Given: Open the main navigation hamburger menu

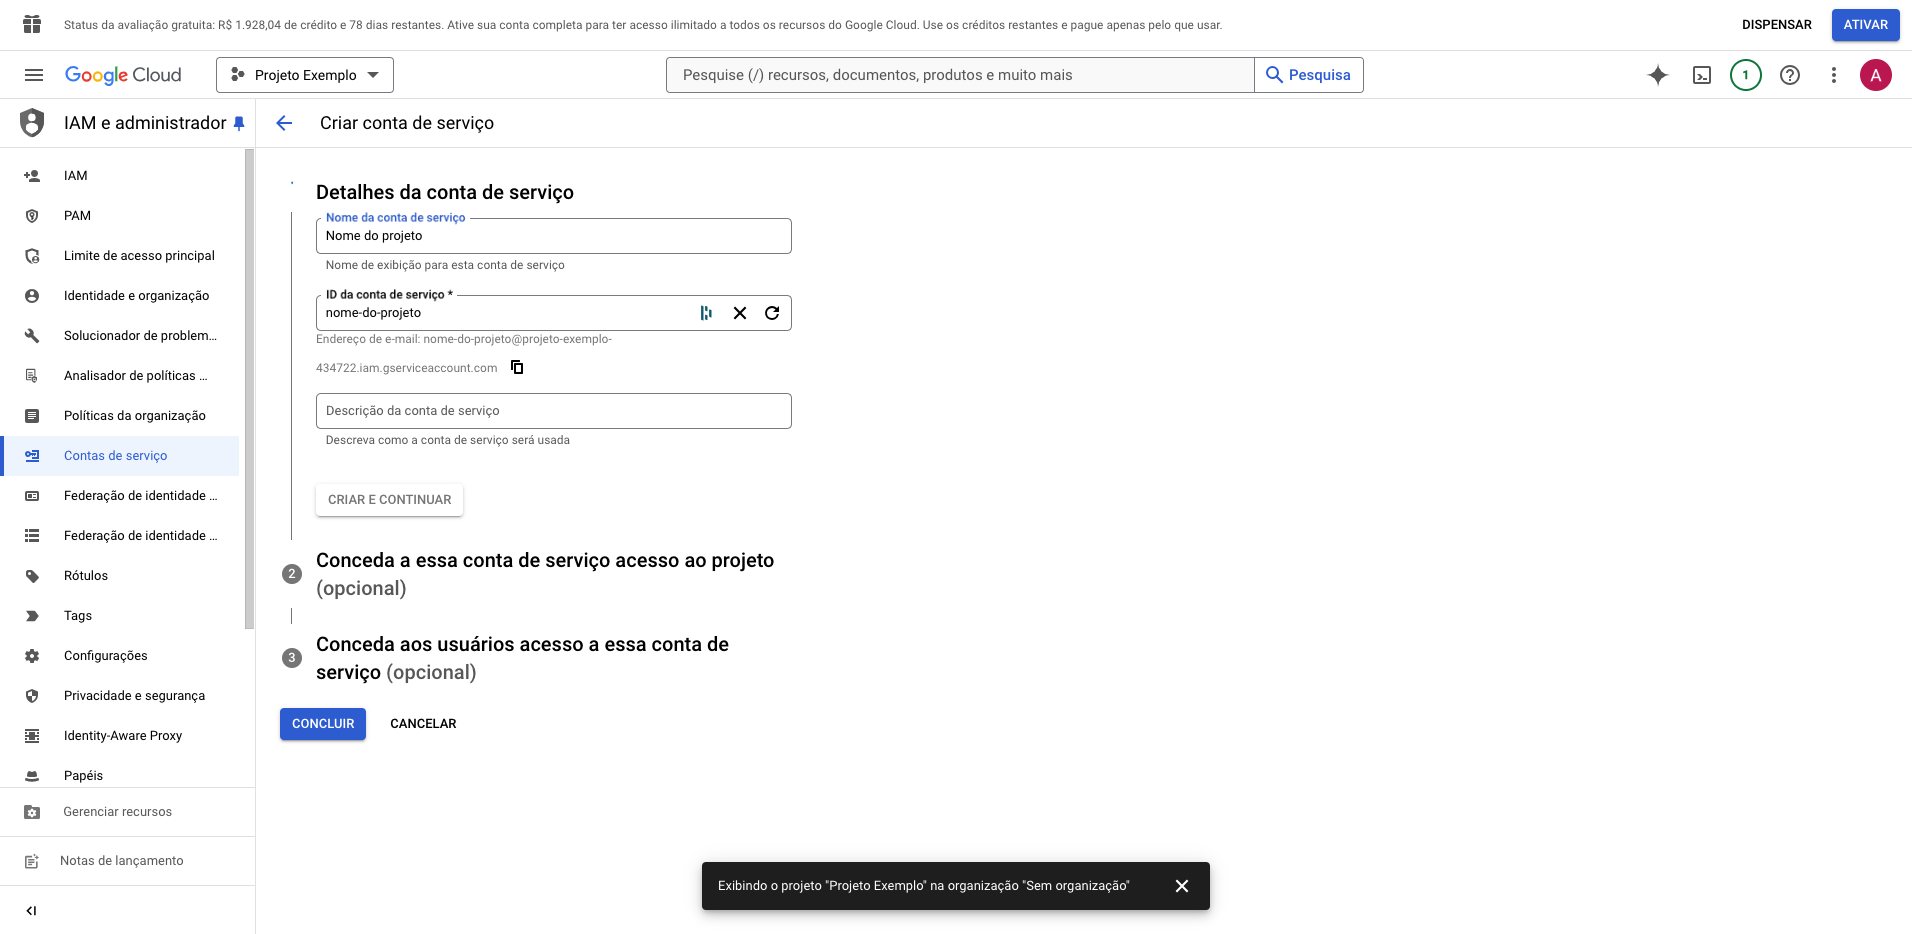Looking at the screenshot, I should [34, 75].
